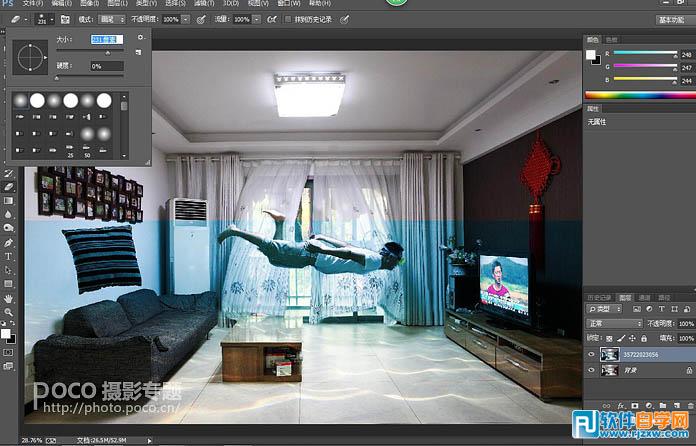Open status bar info arrow

(x=150, y=441)
